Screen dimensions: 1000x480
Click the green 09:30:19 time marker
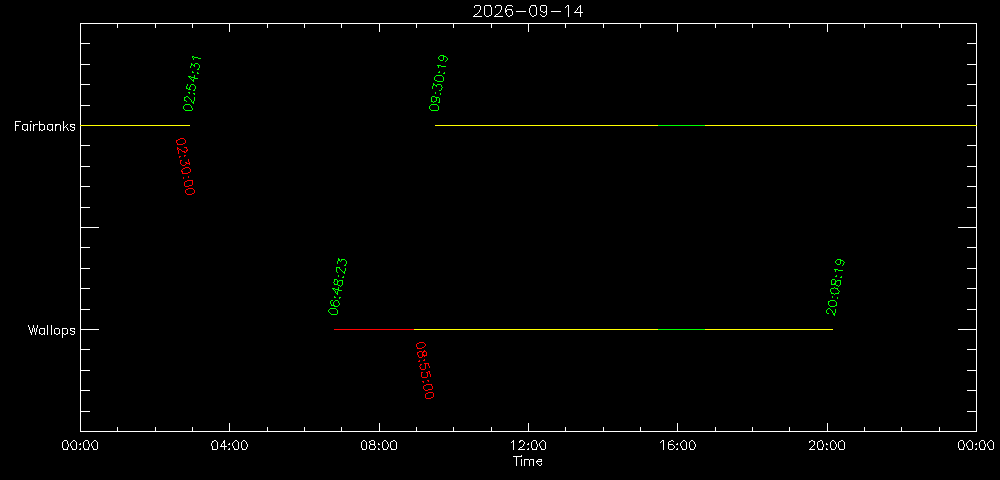point(439,83)
